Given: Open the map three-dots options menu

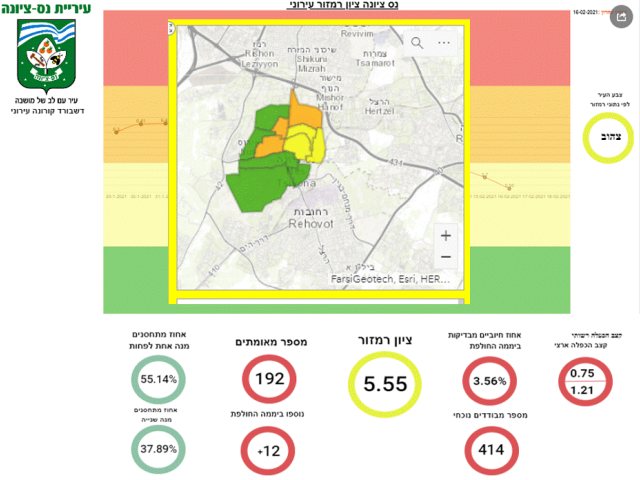Looking at the screenshot, I should point(444,42).
